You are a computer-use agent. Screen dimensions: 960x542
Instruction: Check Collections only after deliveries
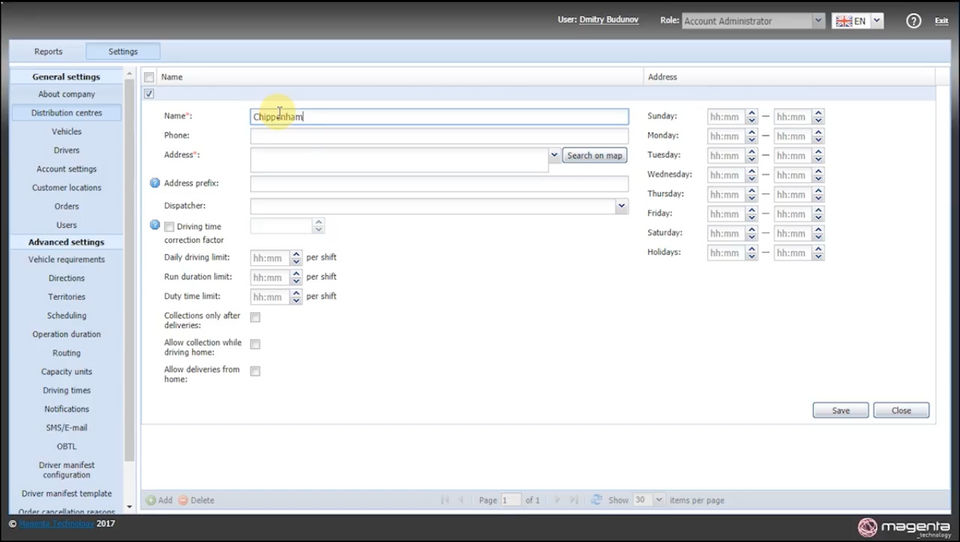(255, 317)
